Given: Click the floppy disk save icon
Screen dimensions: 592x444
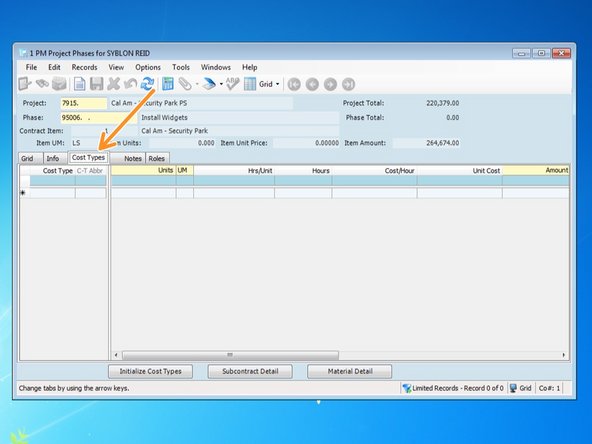Looking at the screenshot, I should 96,84.
